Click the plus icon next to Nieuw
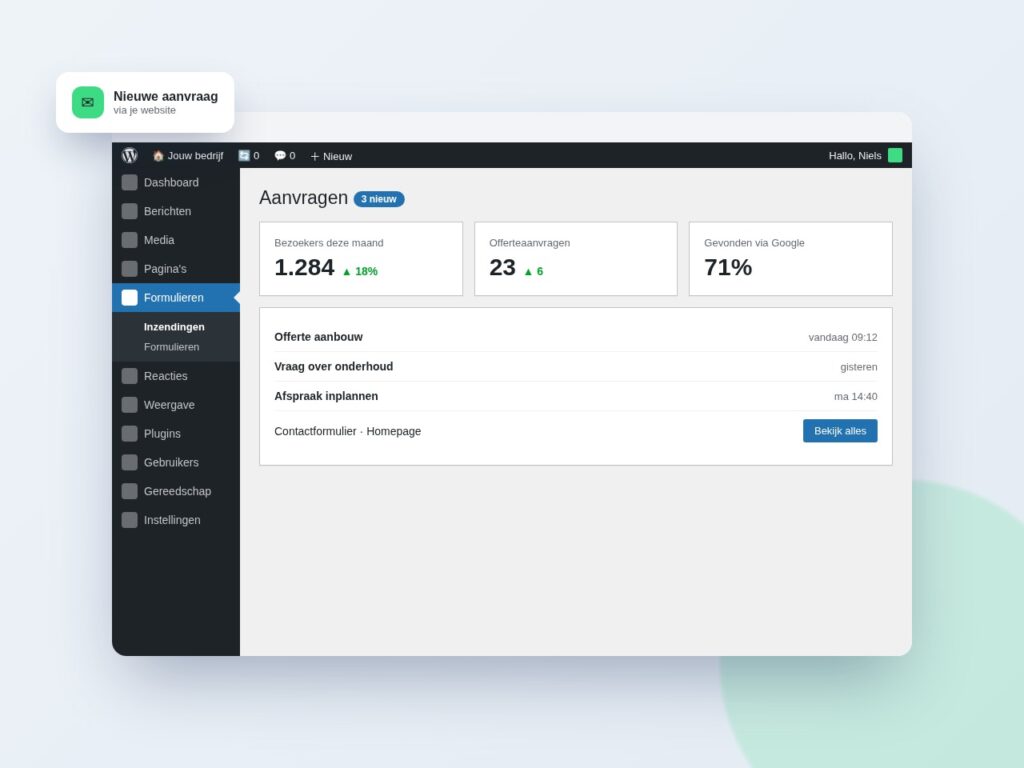This screenshot has width=1024, height=768. [315, 156]
